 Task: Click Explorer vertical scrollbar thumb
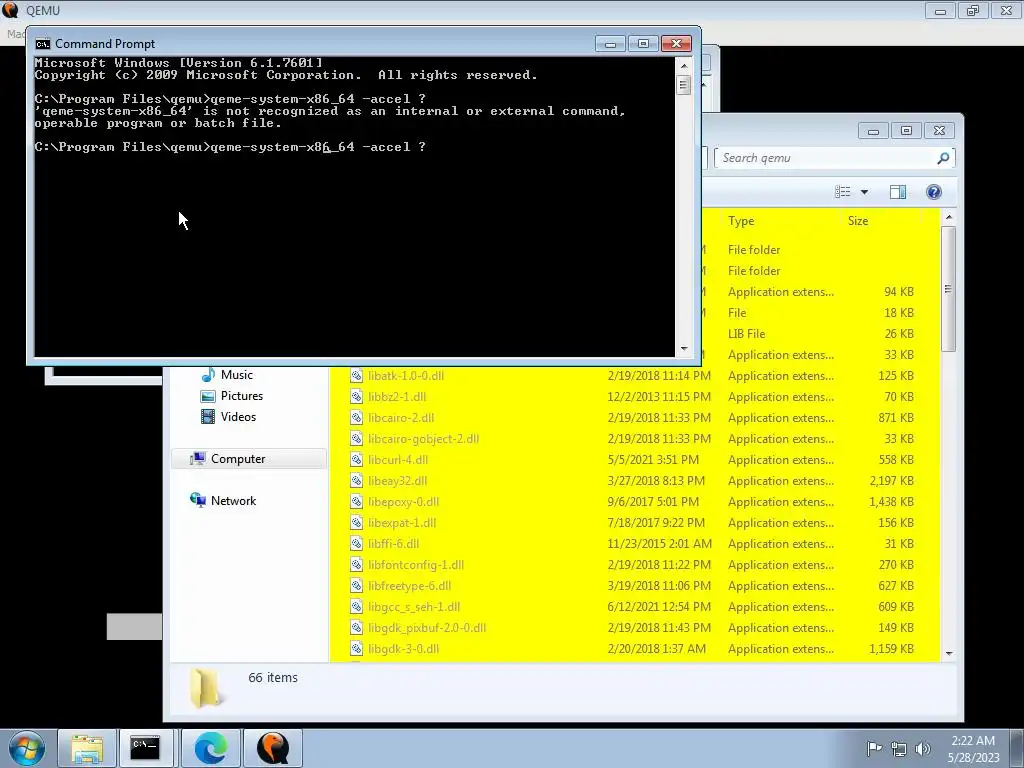949,289
